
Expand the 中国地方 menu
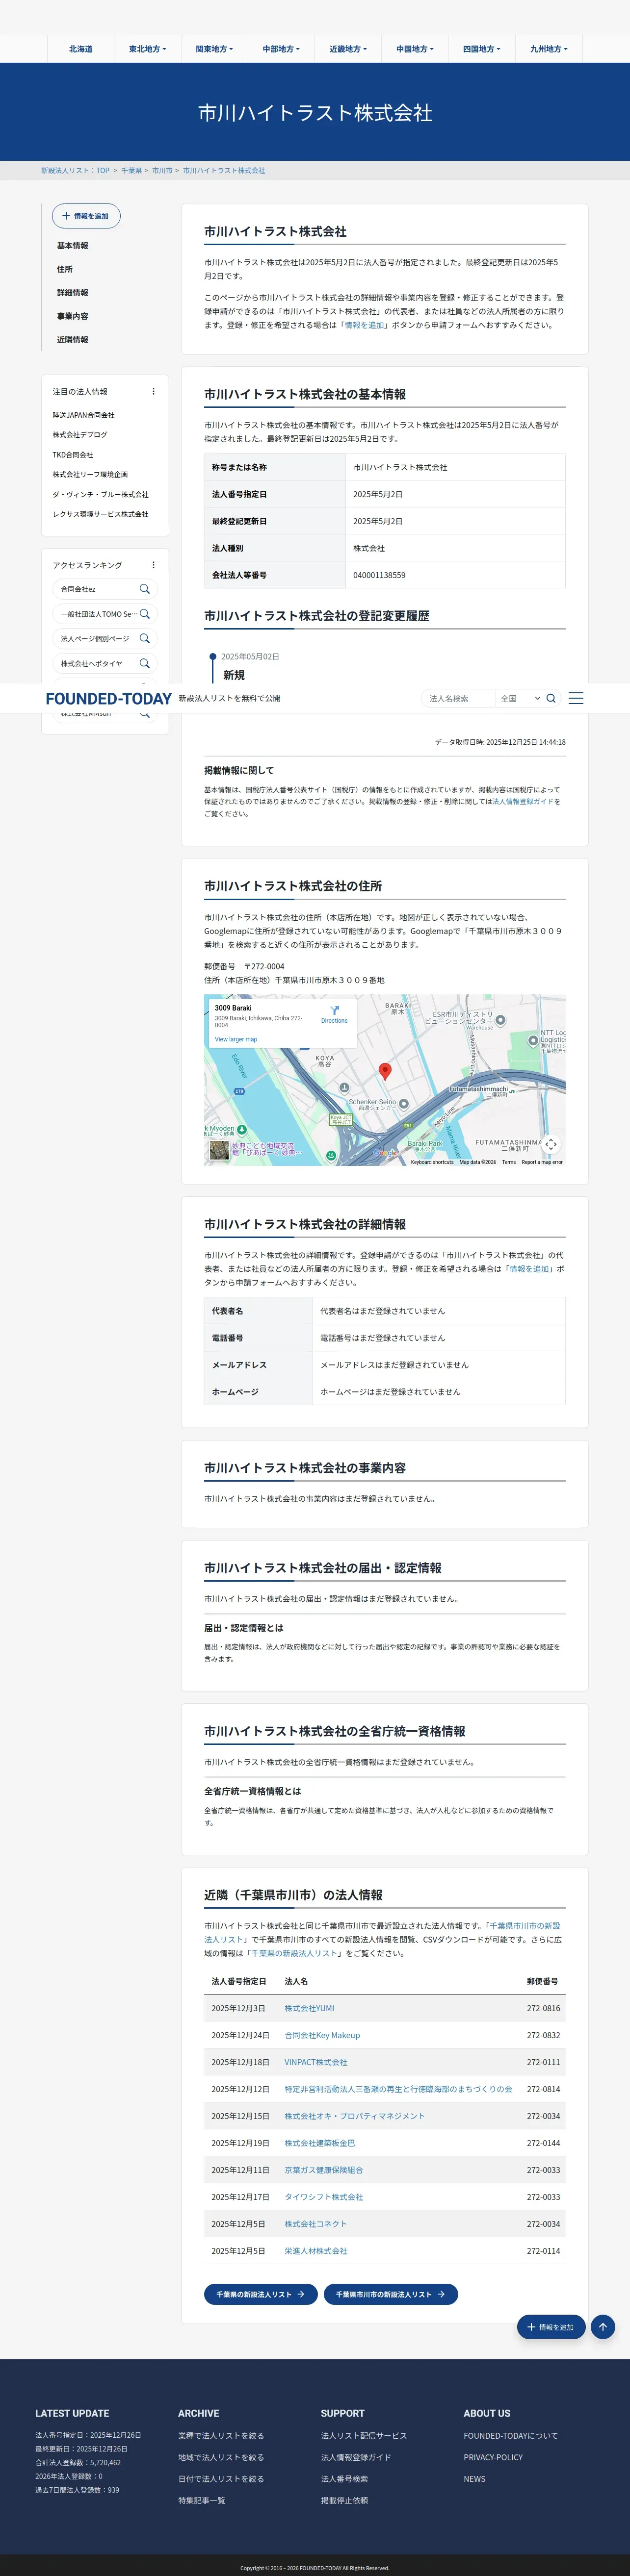pyautogui.click(x=415, y=49)
